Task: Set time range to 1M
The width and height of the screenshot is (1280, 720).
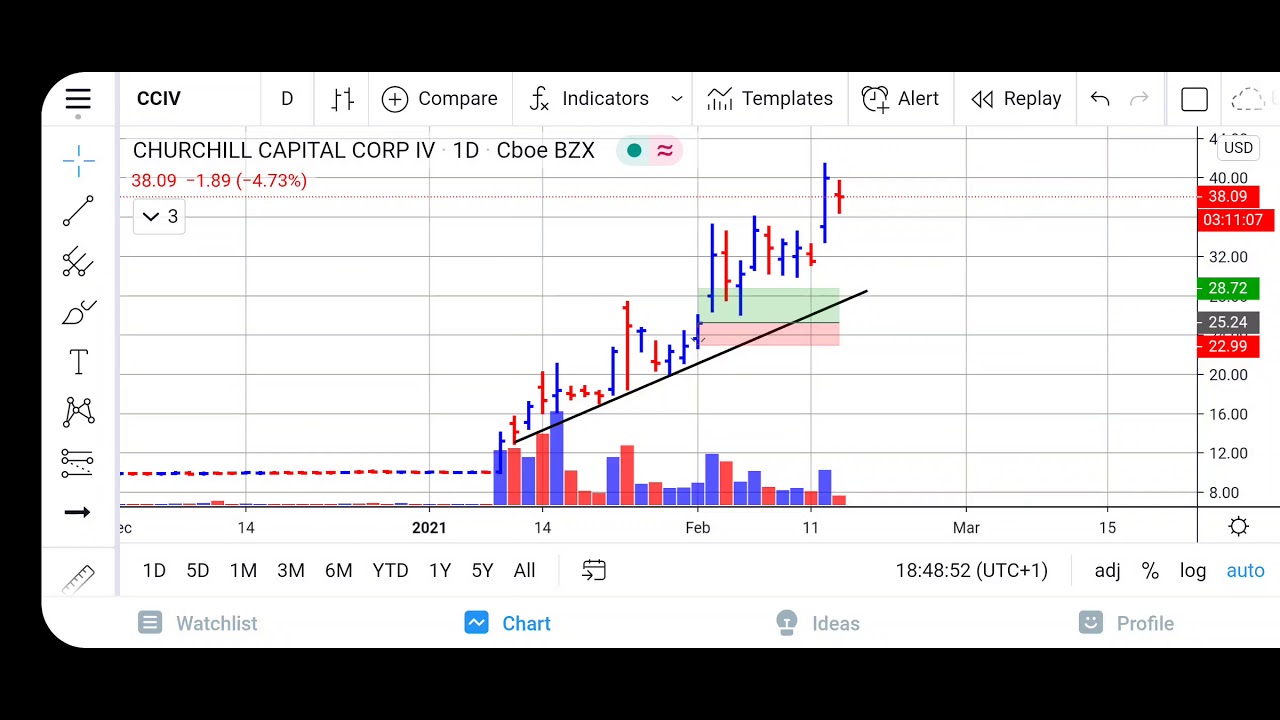Action: pos(243,570)
